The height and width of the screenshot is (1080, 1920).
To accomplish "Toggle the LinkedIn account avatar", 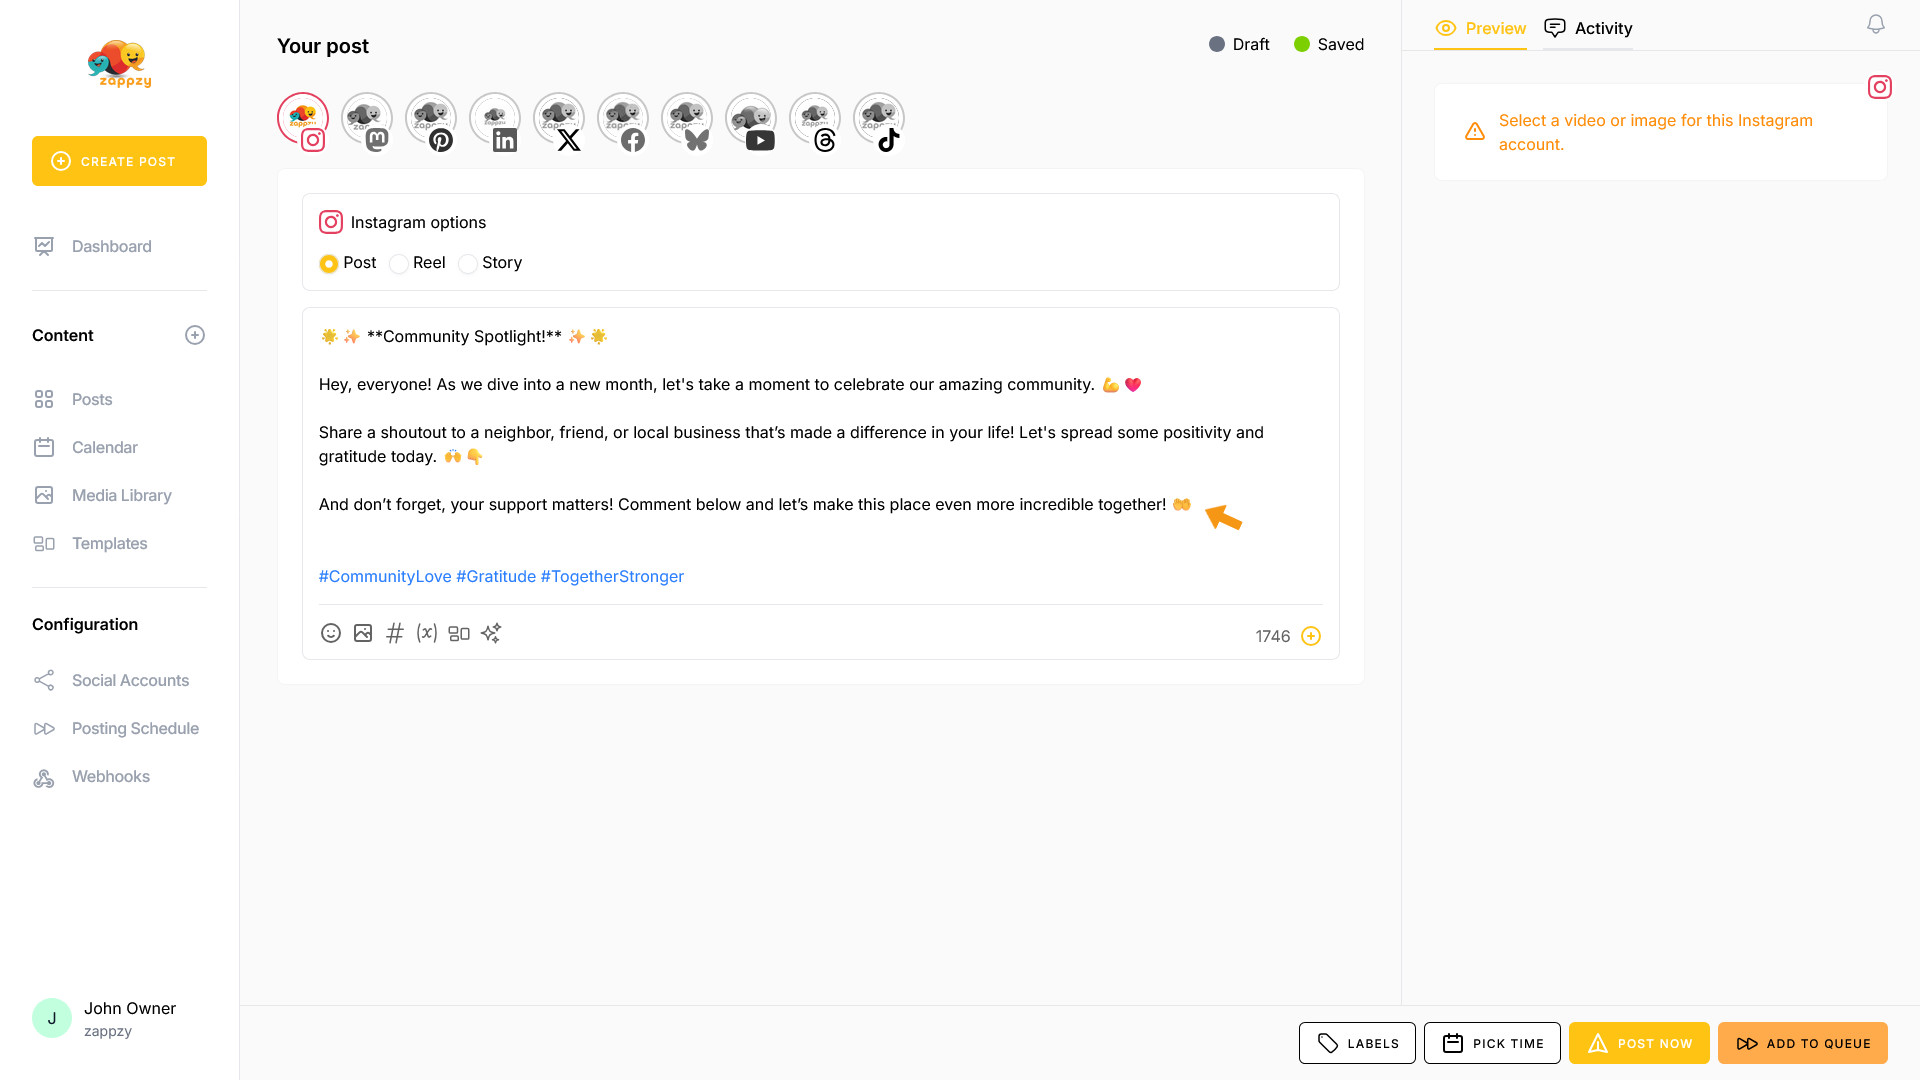I will click(494, 120).
